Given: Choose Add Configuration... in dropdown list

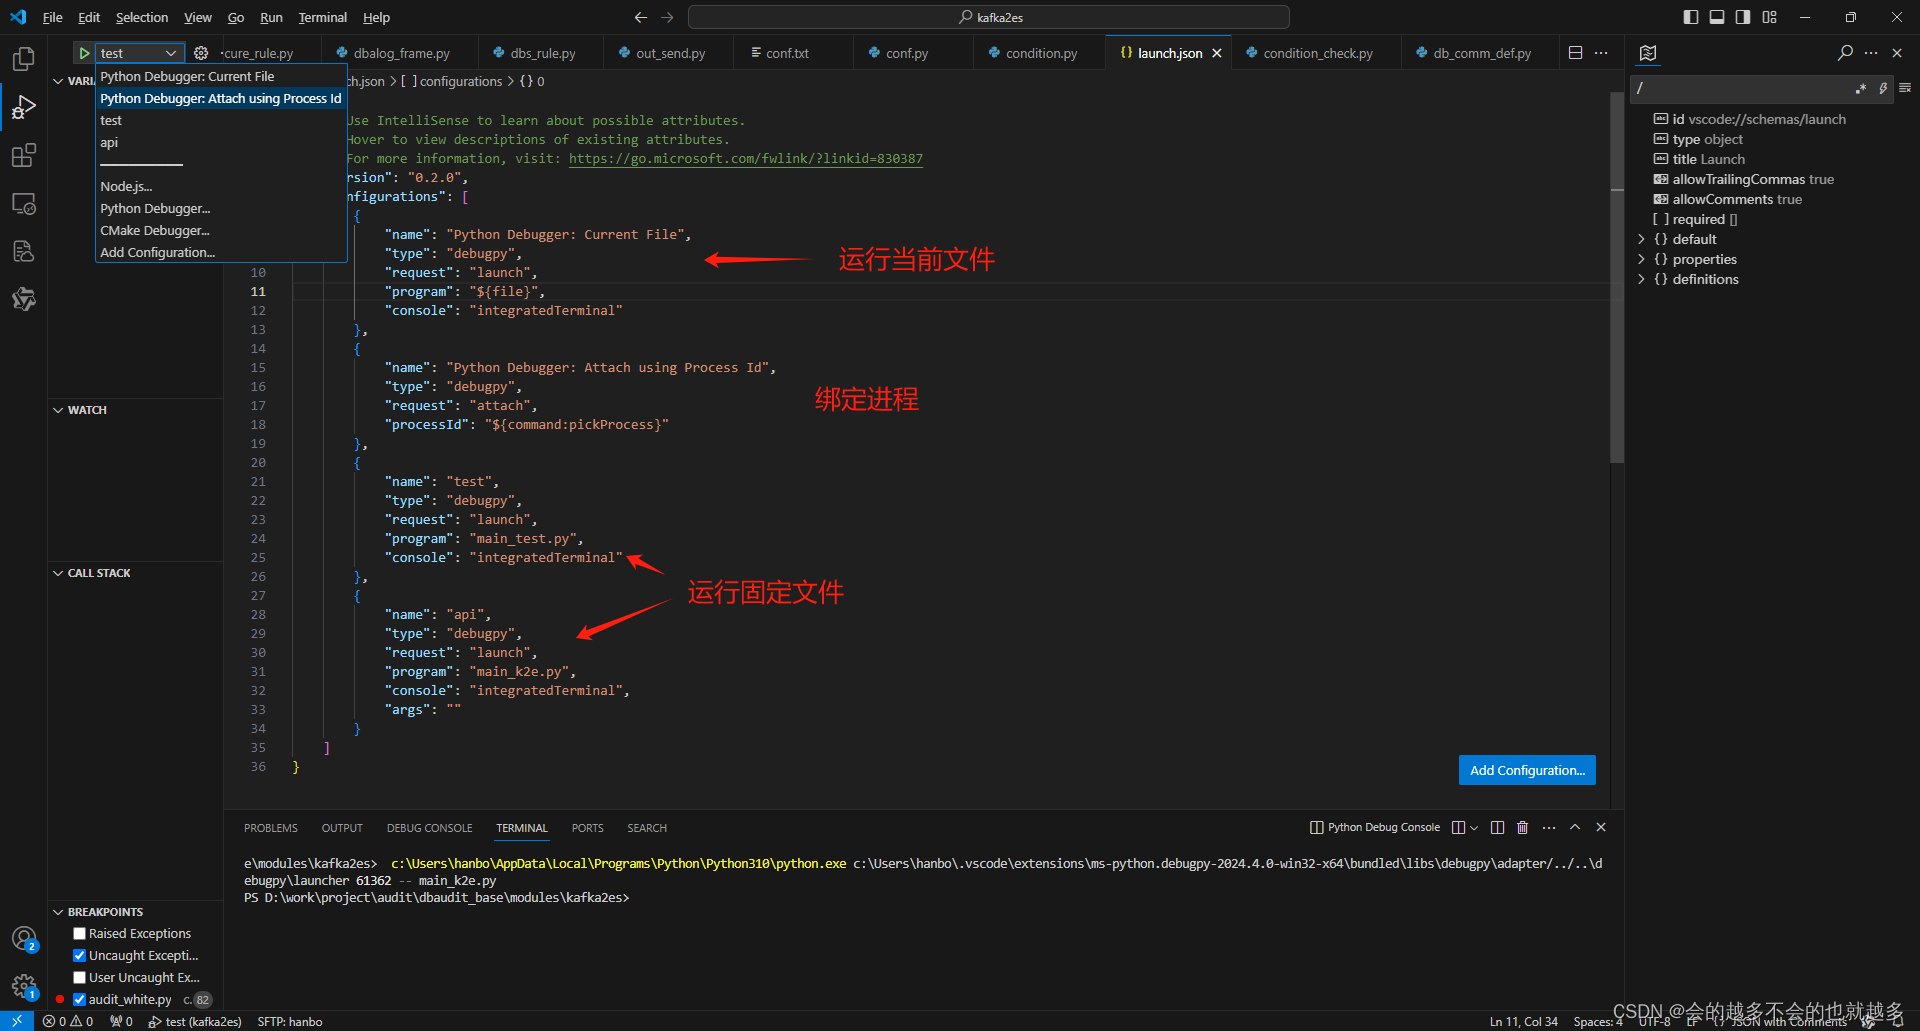Looking at the screenshot, I should tap(221, 252).
